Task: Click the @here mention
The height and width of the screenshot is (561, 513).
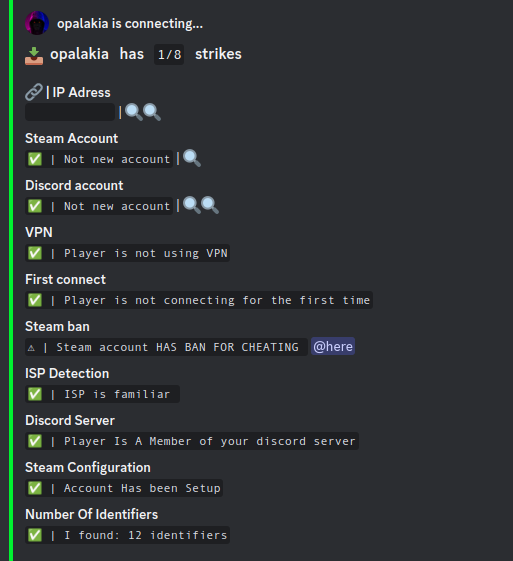Action: [x=333, y=346]
